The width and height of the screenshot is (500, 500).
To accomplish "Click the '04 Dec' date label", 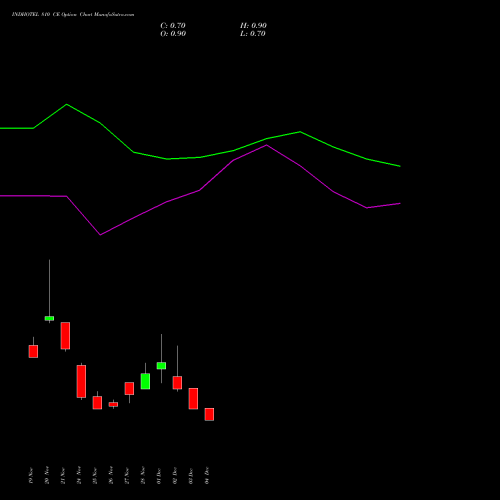I will [207, 476].
